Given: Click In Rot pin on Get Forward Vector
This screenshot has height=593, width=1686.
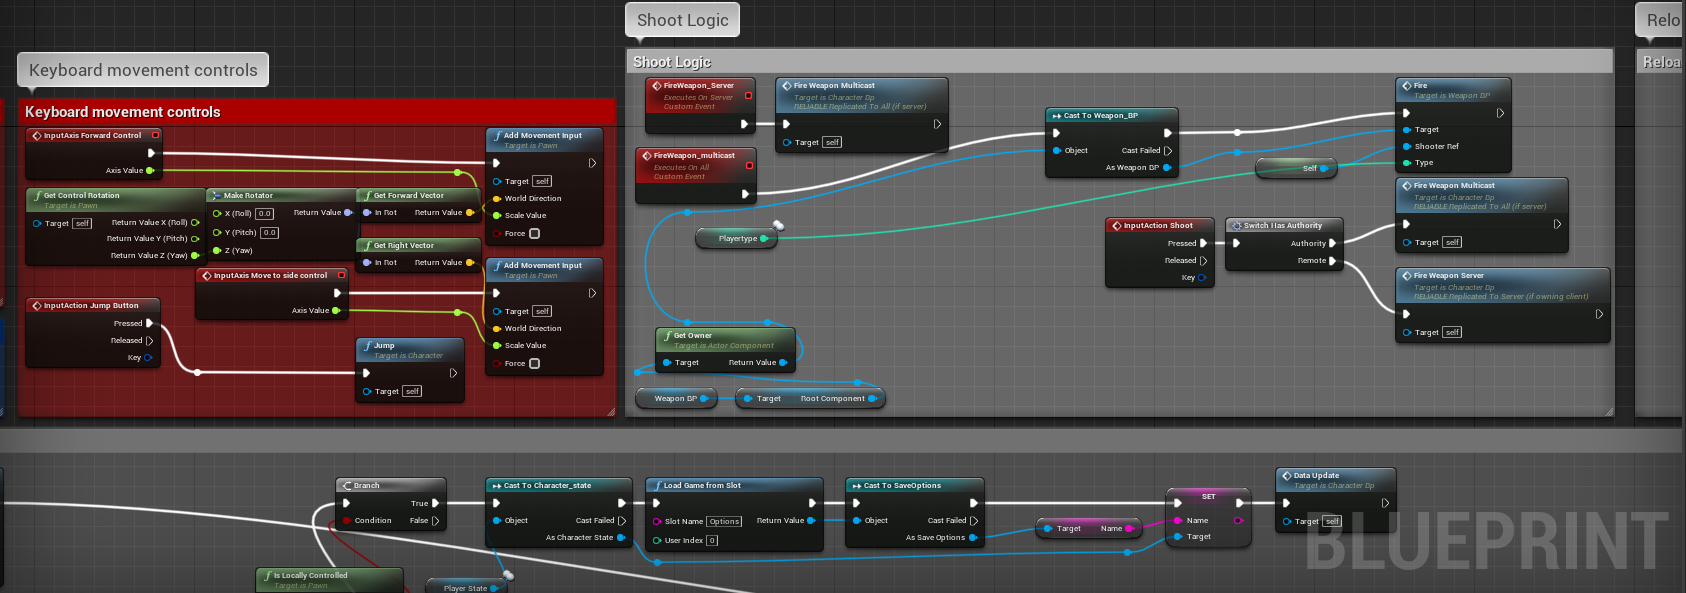Looking at the screenshot, I should click(367, 212).
